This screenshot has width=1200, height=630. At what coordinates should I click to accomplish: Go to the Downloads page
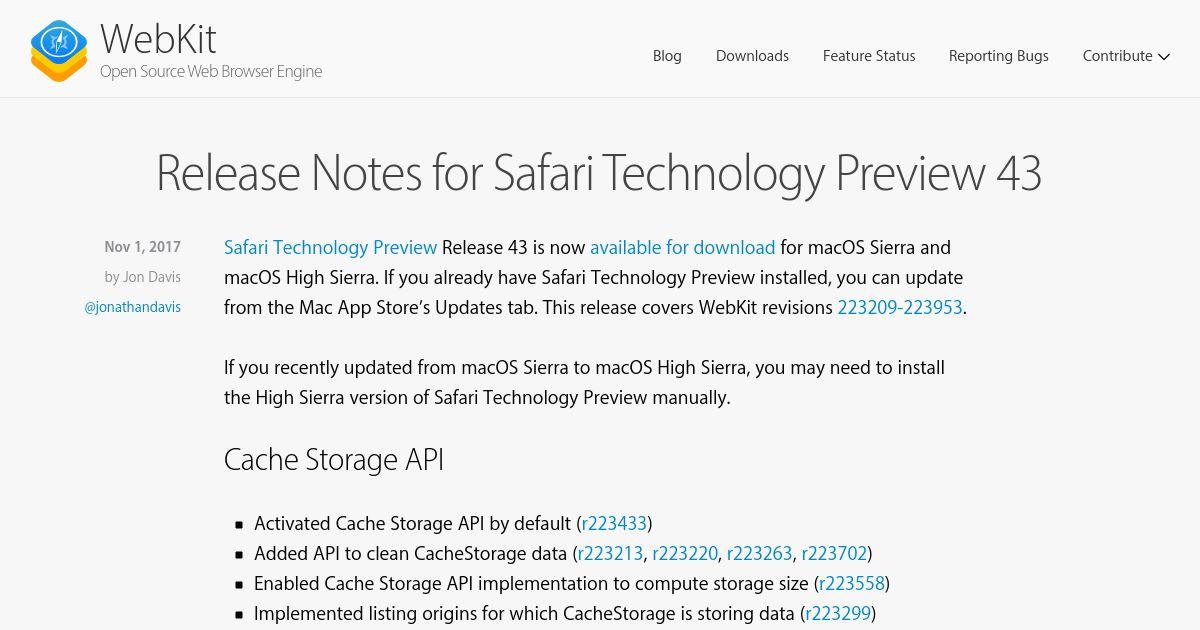[x=752, y=56]
